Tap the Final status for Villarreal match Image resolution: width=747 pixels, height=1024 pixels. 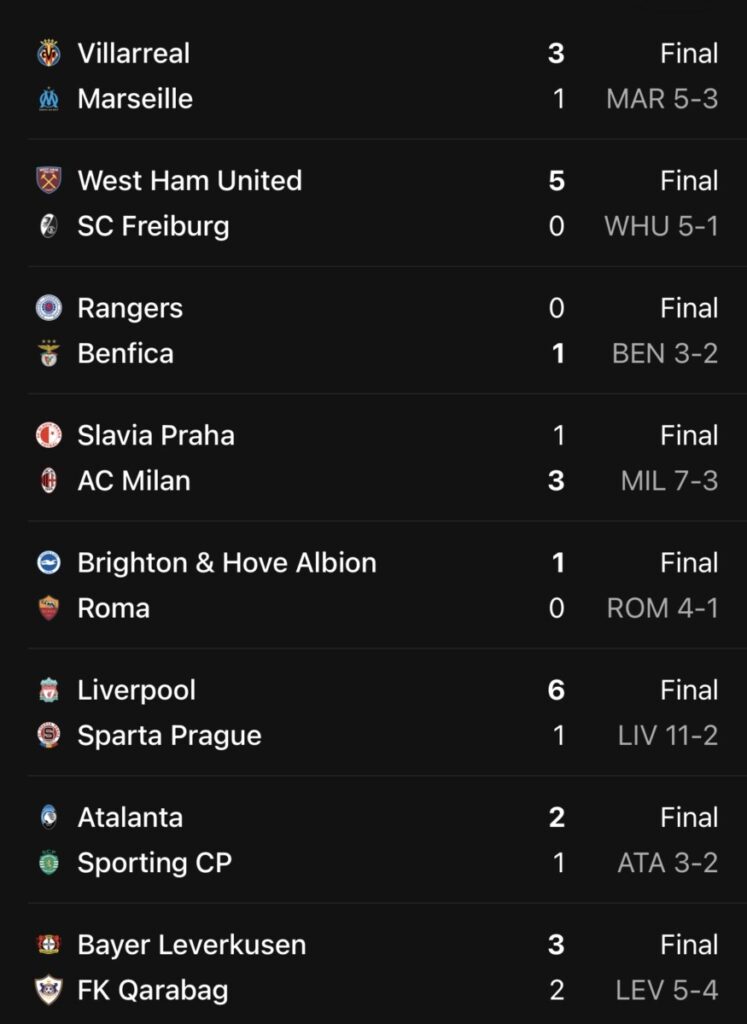point(689,53)
